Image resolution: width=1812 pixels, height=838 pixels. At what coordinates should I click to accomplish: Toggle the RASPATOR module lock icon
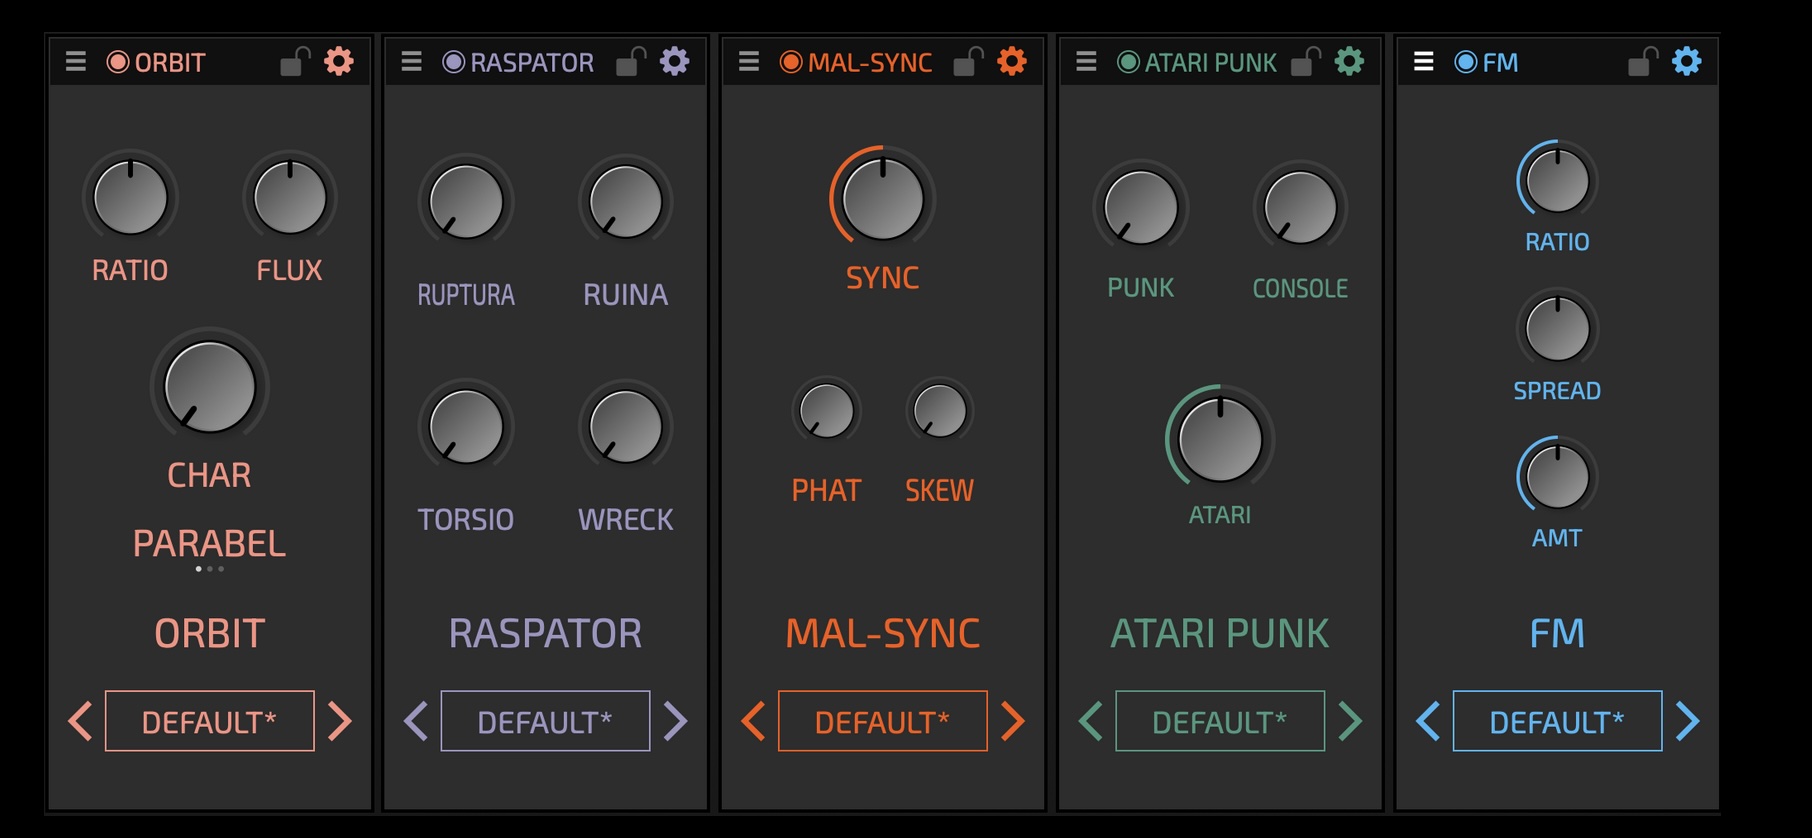point(631,62)
